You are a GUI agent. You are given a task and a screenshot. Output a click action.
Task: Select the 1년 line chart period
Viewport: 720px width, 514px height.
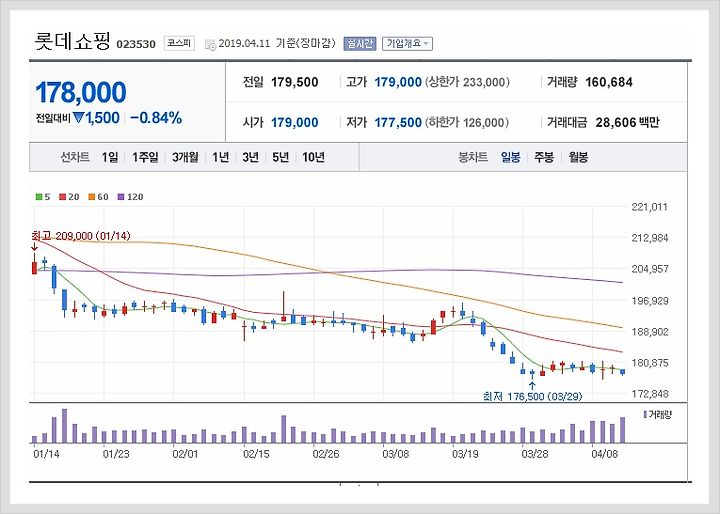click(x=220, y=157)
